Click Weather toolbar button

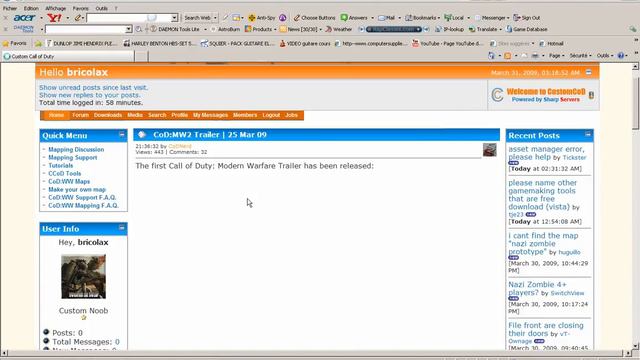pyautogui.click(x=338, y=29)
